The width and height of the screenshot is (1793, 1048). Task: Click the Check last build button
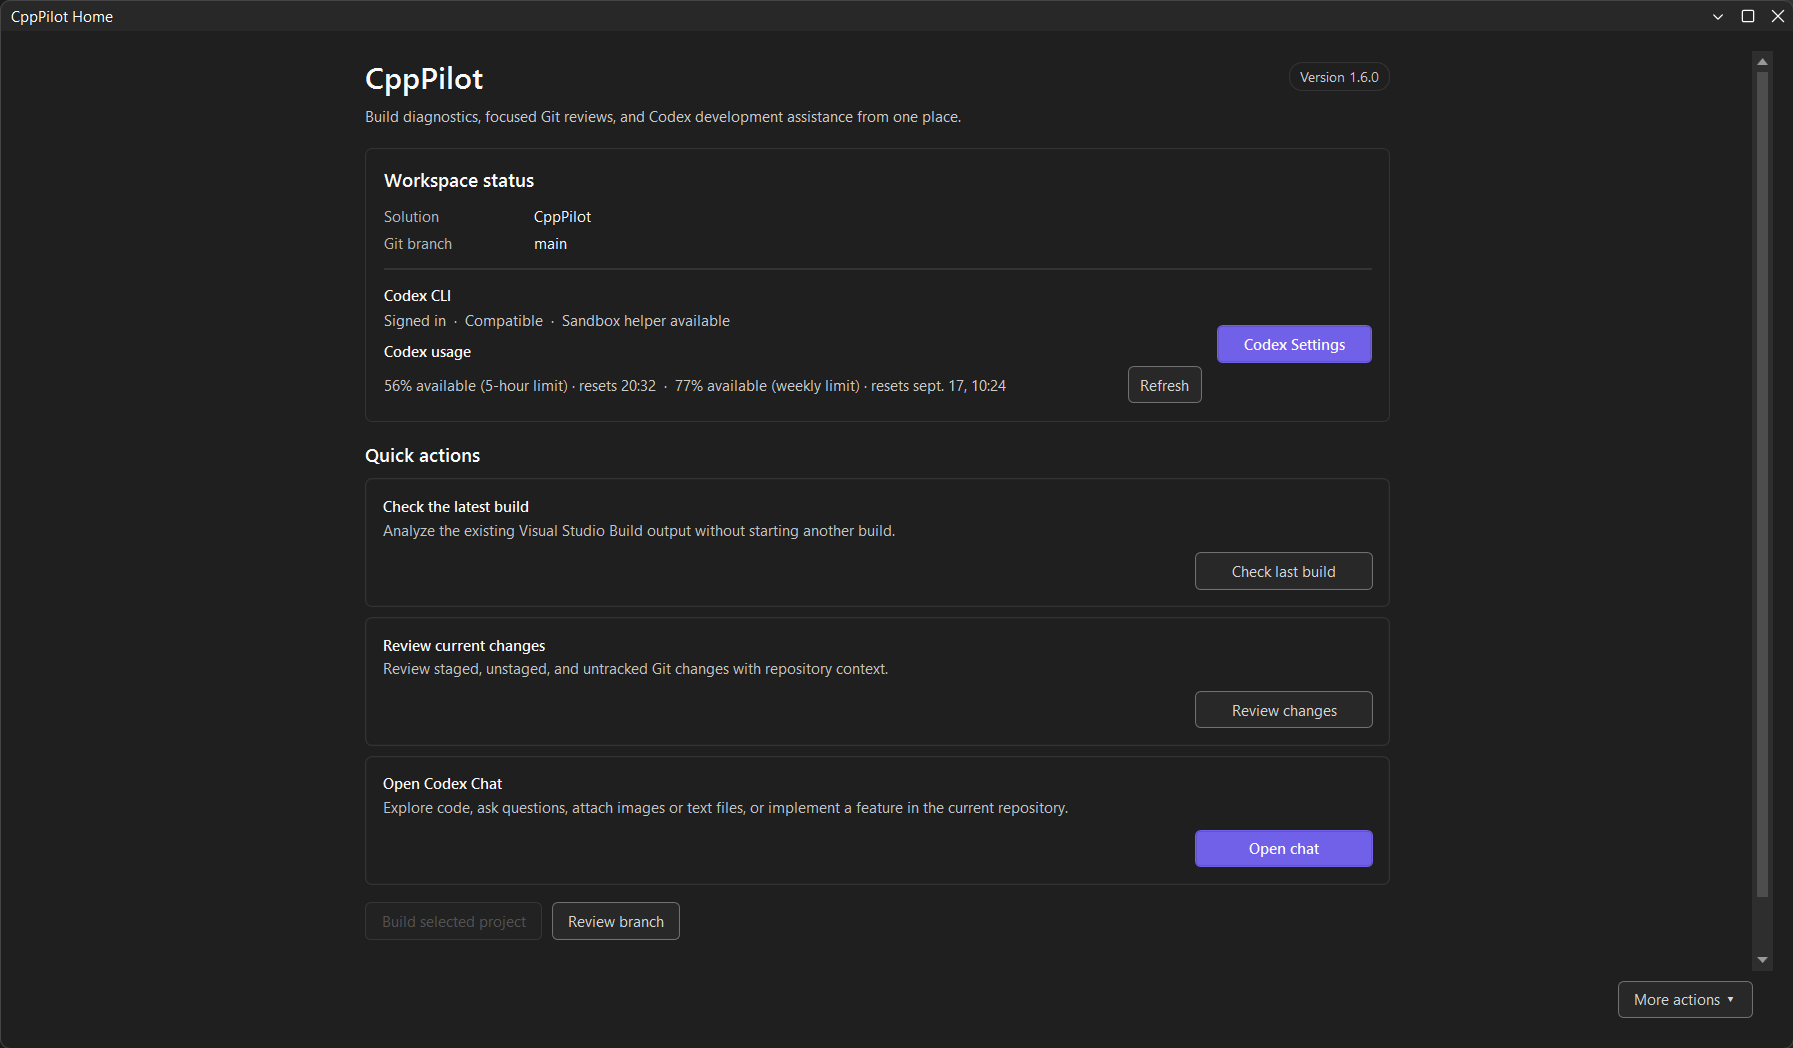coord(1284,571)
